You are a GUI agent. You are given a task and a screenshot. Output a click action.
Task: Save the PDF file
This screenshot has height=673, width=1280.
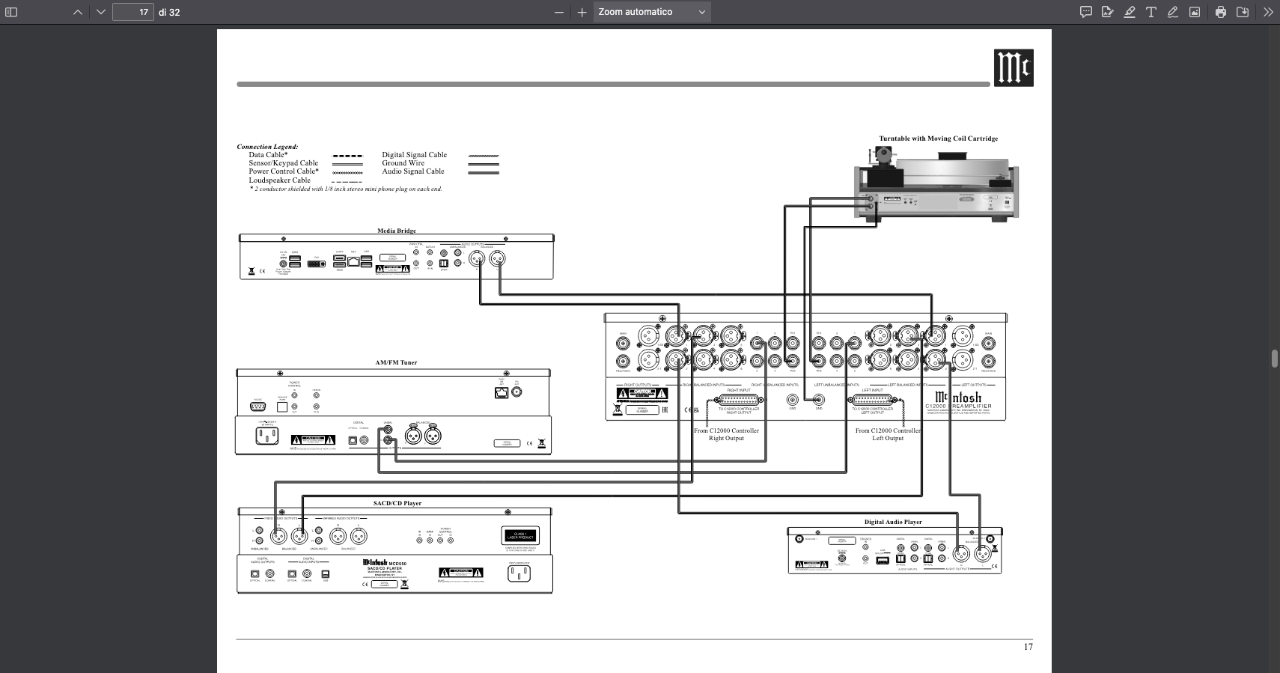(x=1242, y=12)
